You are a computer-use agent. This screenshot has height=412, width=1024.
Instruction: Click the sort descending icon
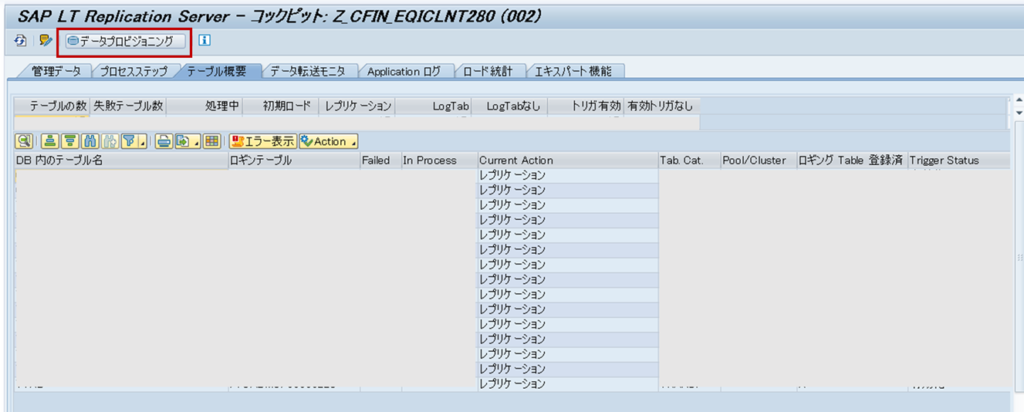pos(69,141)
